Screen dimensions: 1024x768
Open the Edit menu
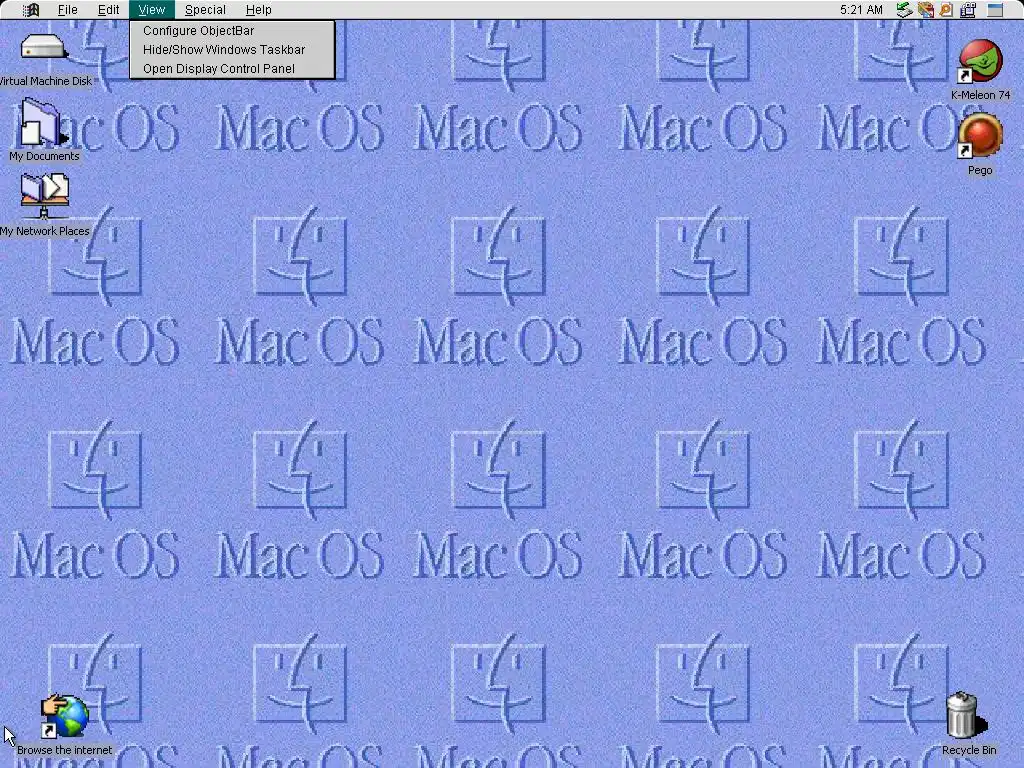[108, 10]
